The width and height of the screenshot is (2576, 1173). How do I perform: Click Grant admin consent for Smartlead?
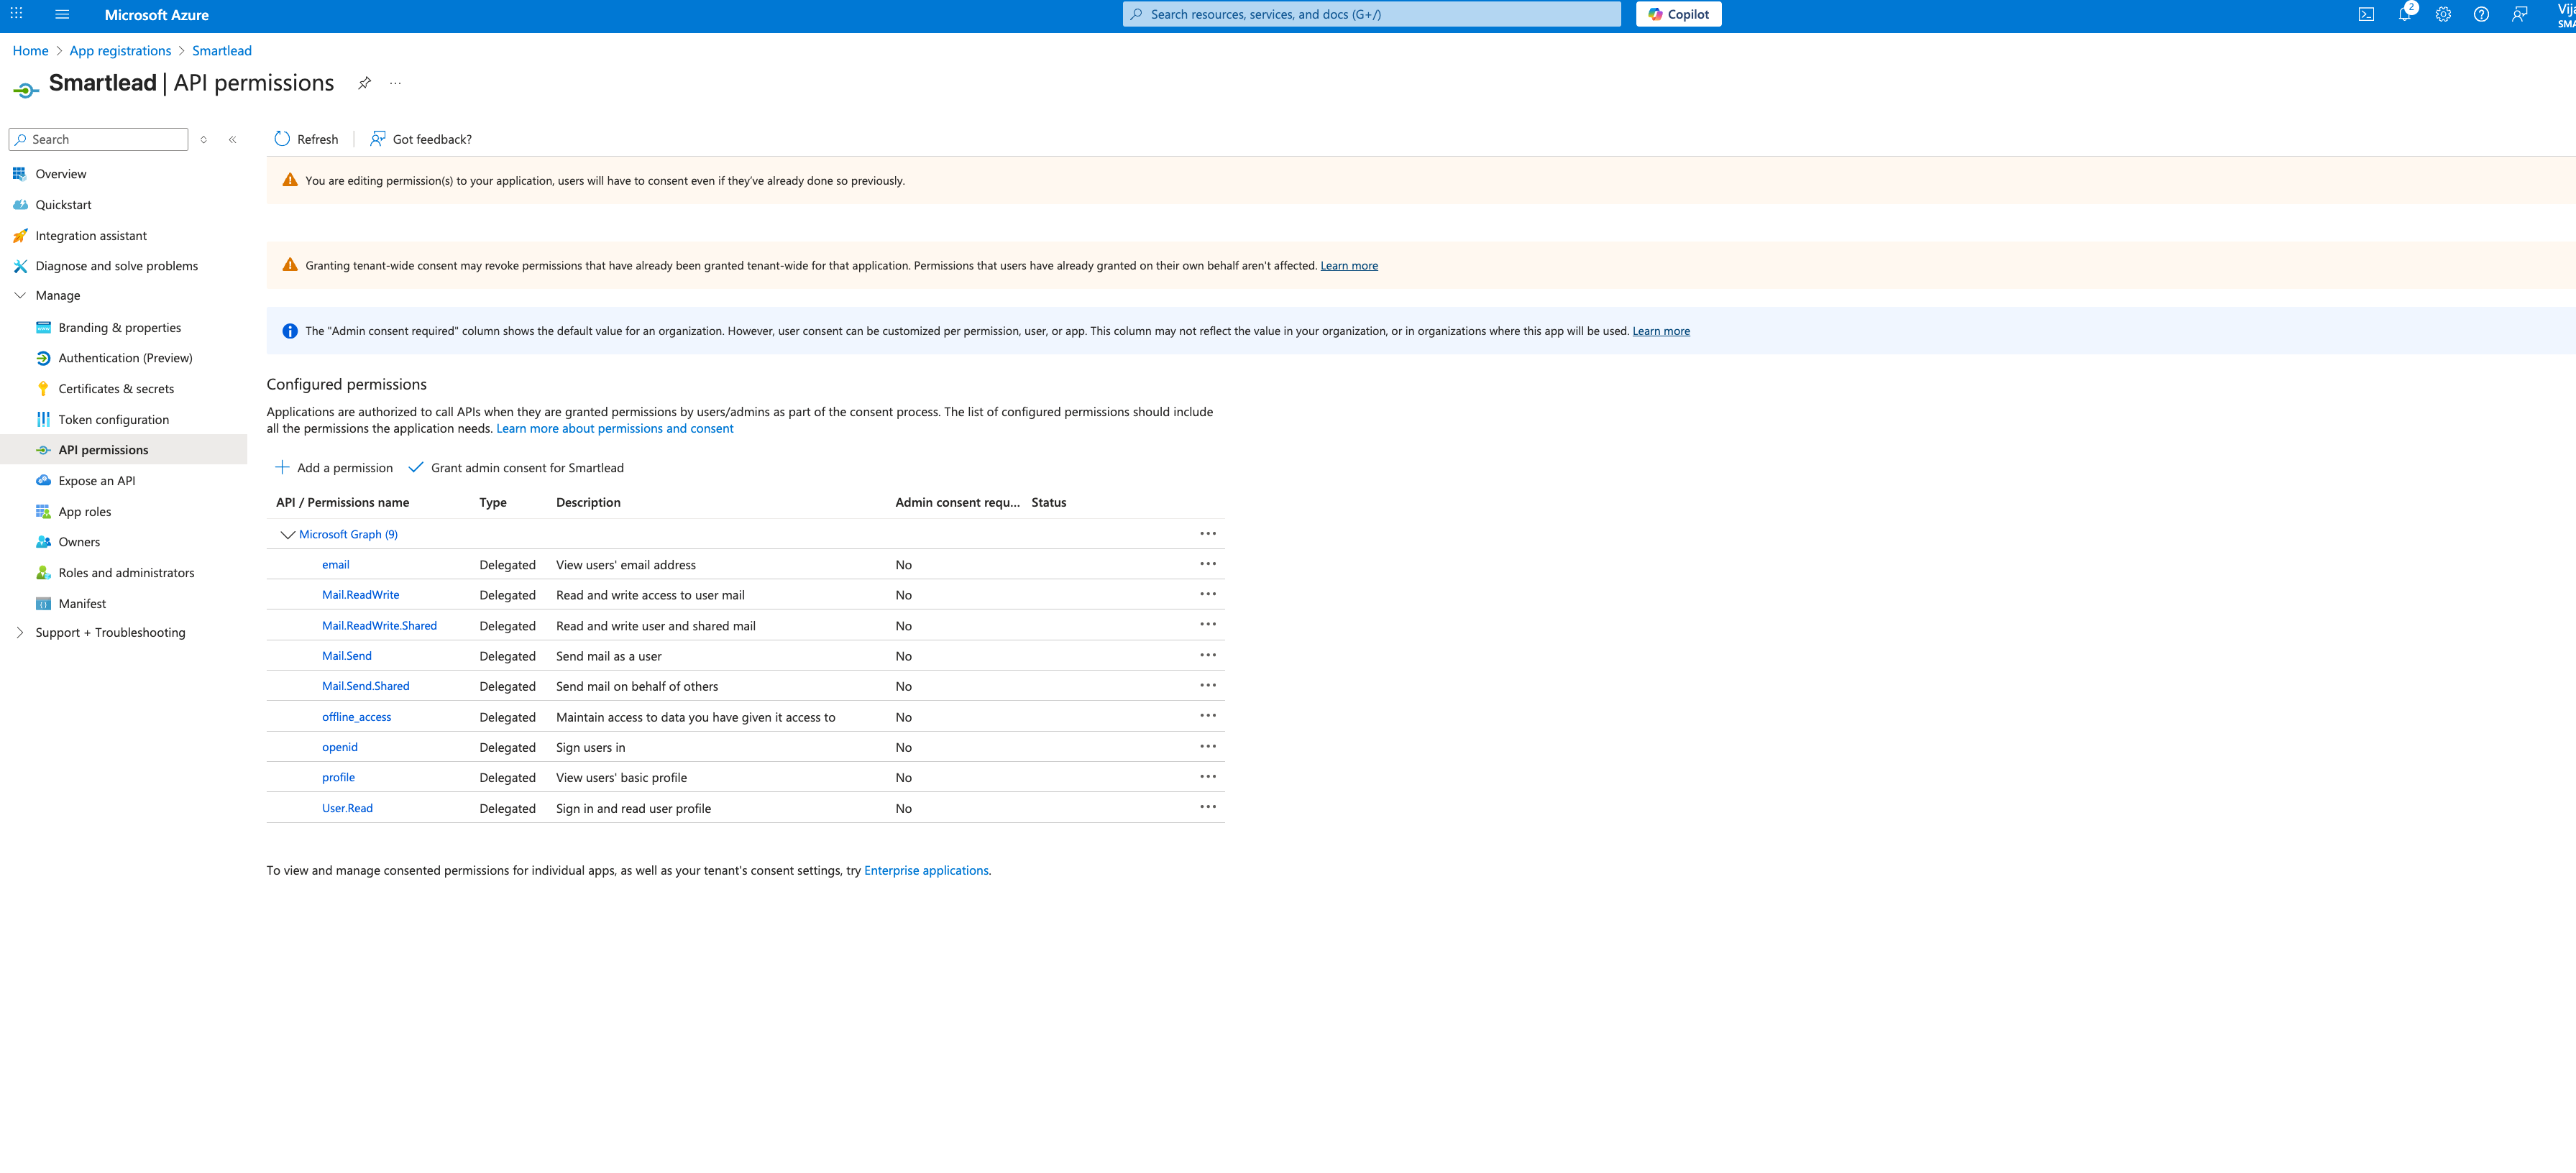pyautogui.click(x=516, y=468)
